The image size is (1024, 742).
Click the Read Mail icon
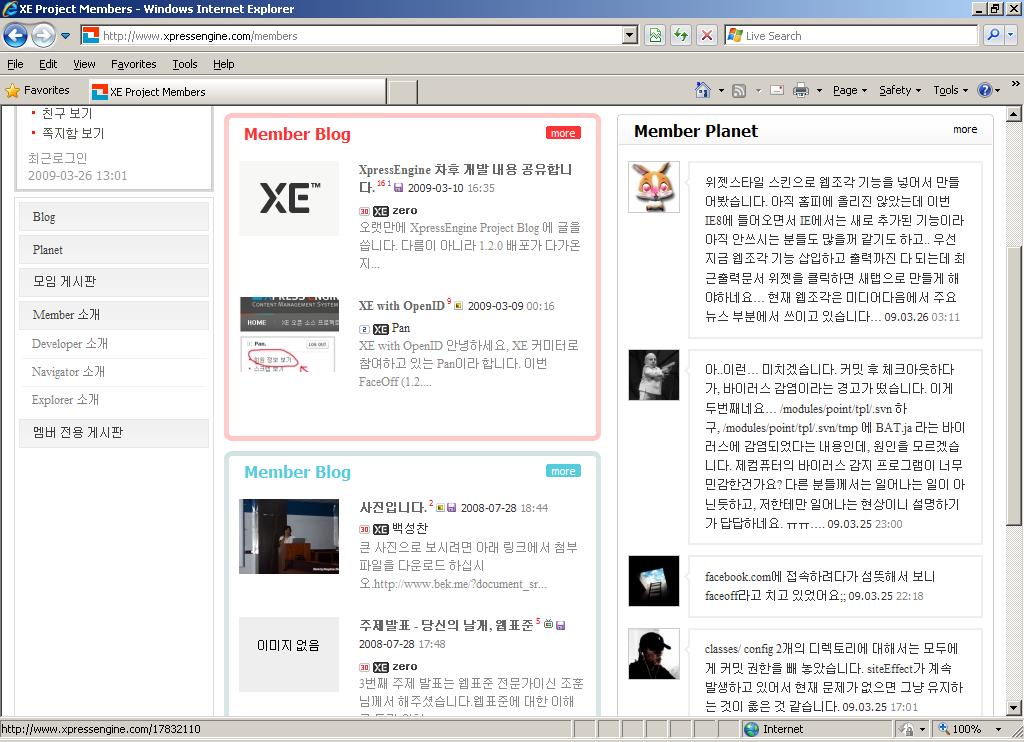[776, 90]
